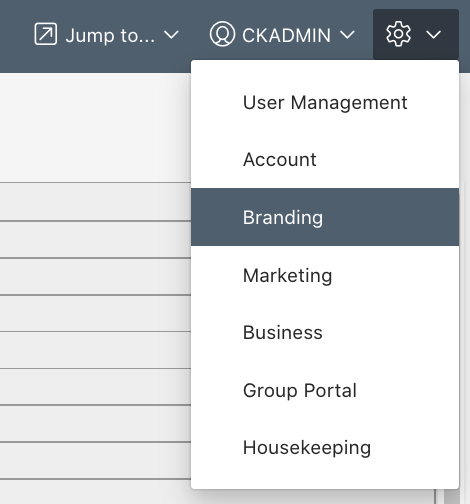Click the settings gear icon
The height and width of the screenshot is (504, 470).
coord(398,34)
